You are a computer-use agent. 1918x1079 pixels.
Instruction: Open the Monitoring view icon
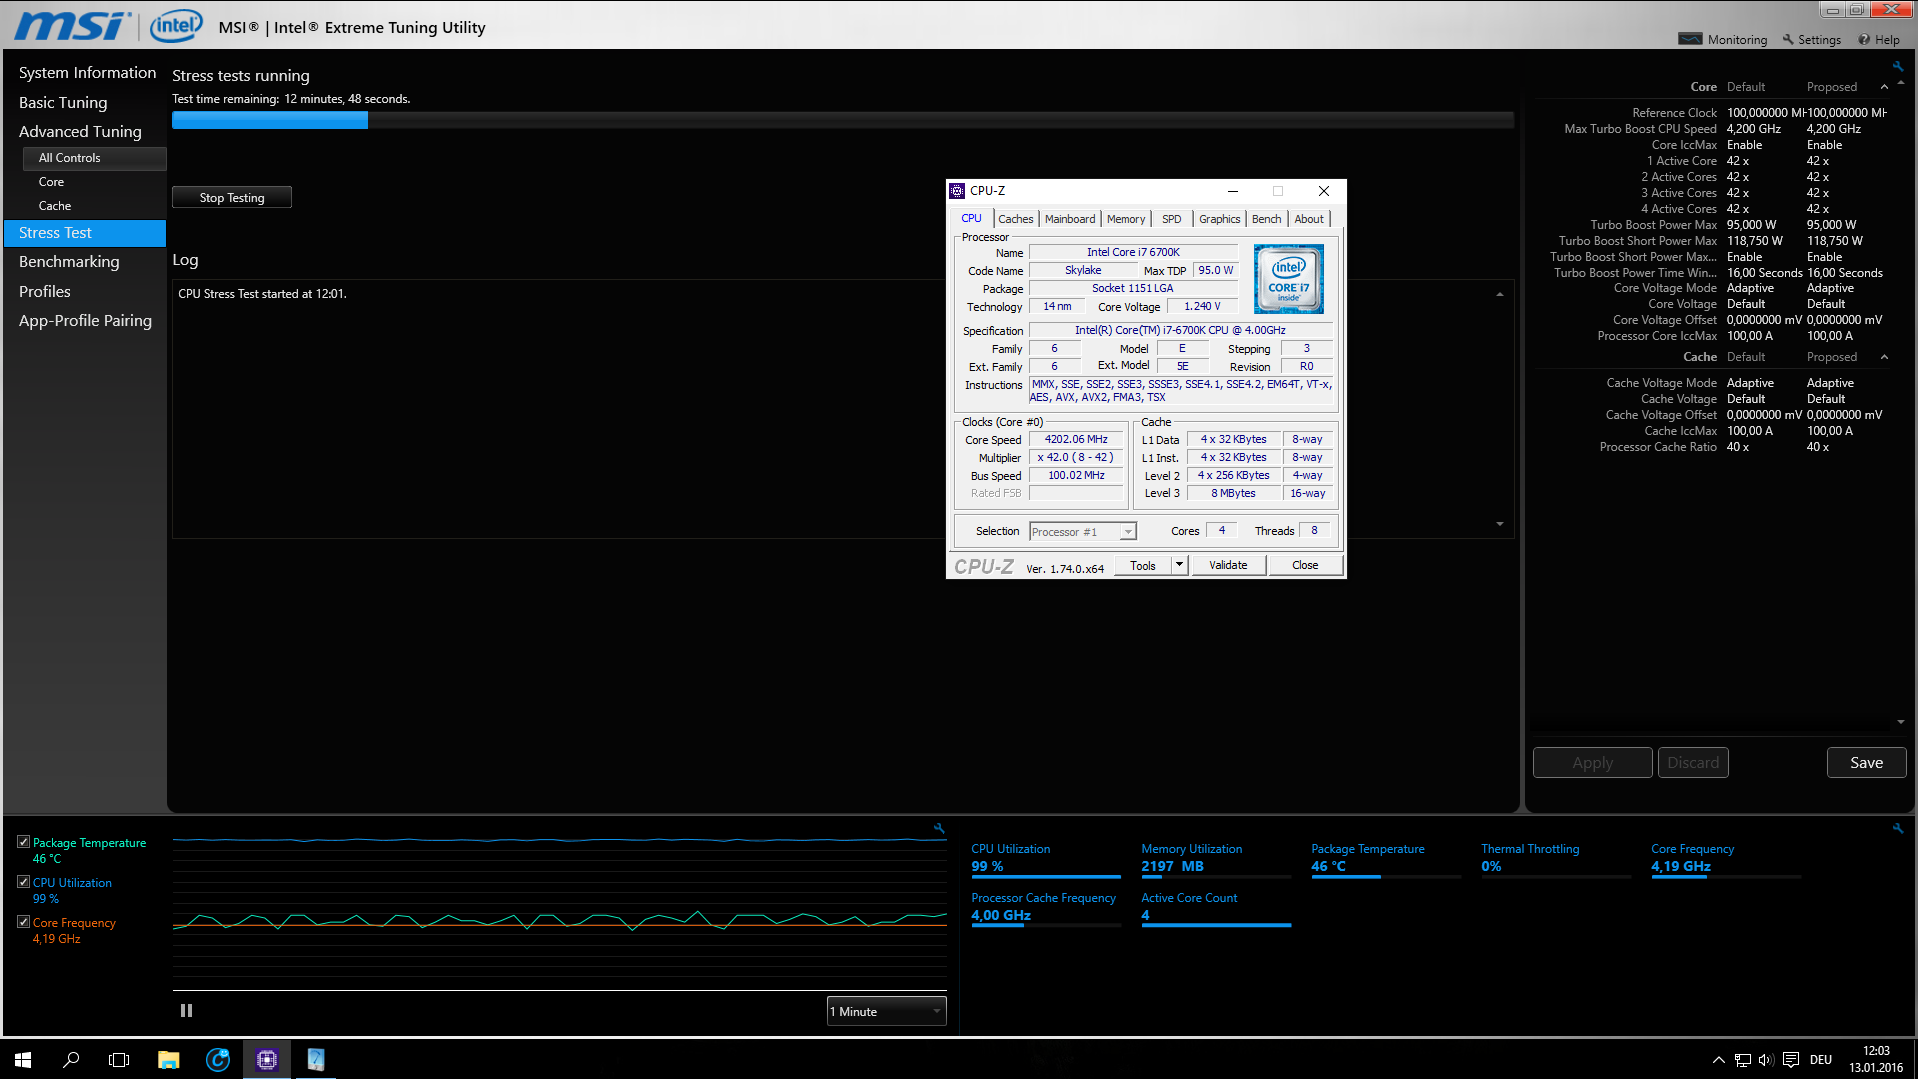[x=1690, y=39]
